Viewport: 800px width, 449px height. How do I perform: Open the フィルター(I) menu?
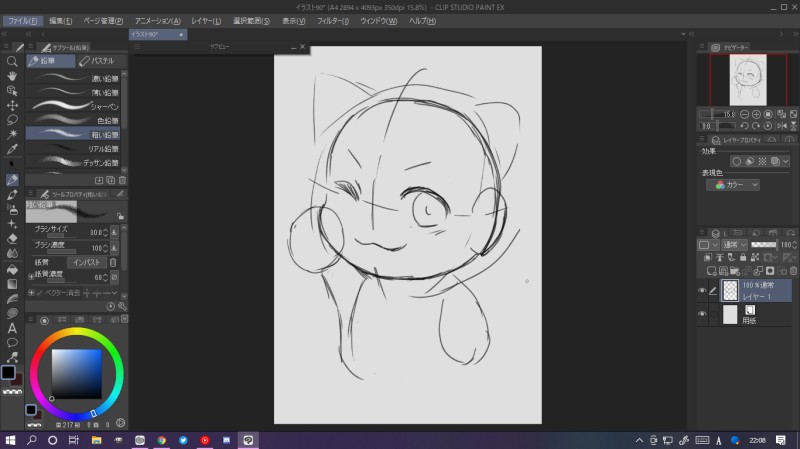point(333,21)
